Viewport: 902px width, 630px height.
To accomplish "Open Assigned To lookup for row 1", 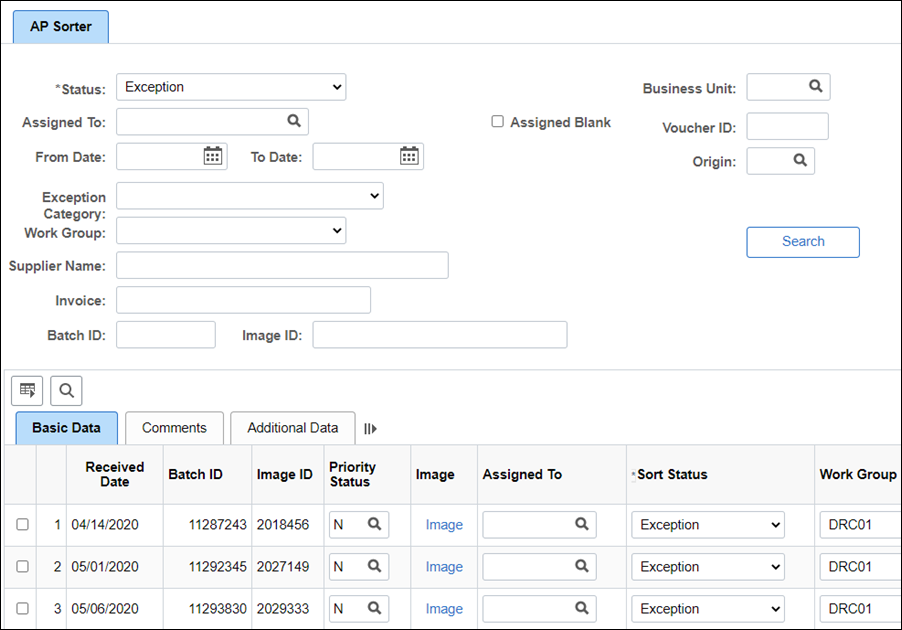I will [582, 524].
